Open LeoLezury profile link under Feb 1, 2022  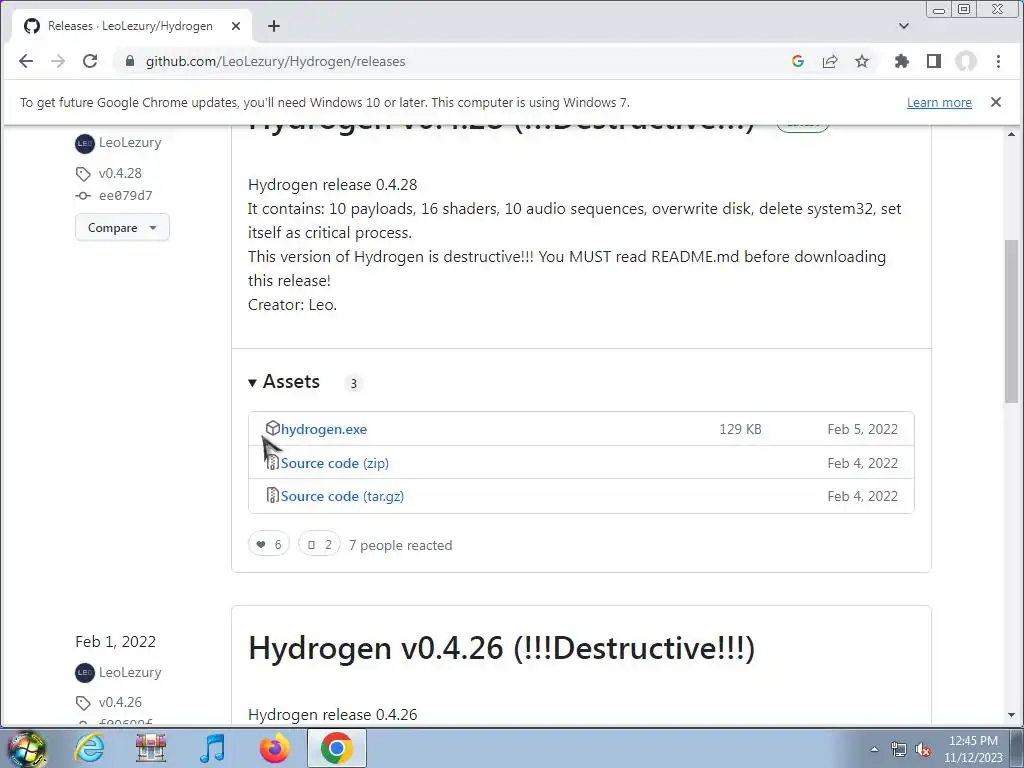click(x=130, y=673)
